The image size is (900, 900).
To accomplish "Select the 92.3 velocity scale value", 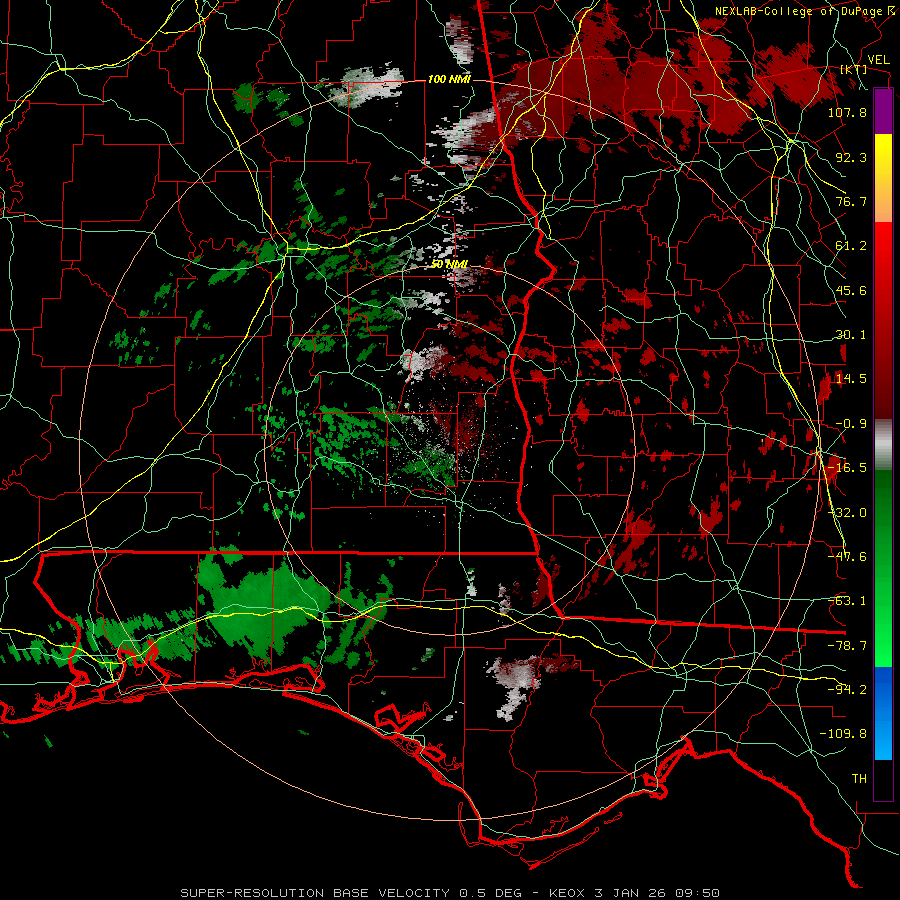I will tap(851, 157).
